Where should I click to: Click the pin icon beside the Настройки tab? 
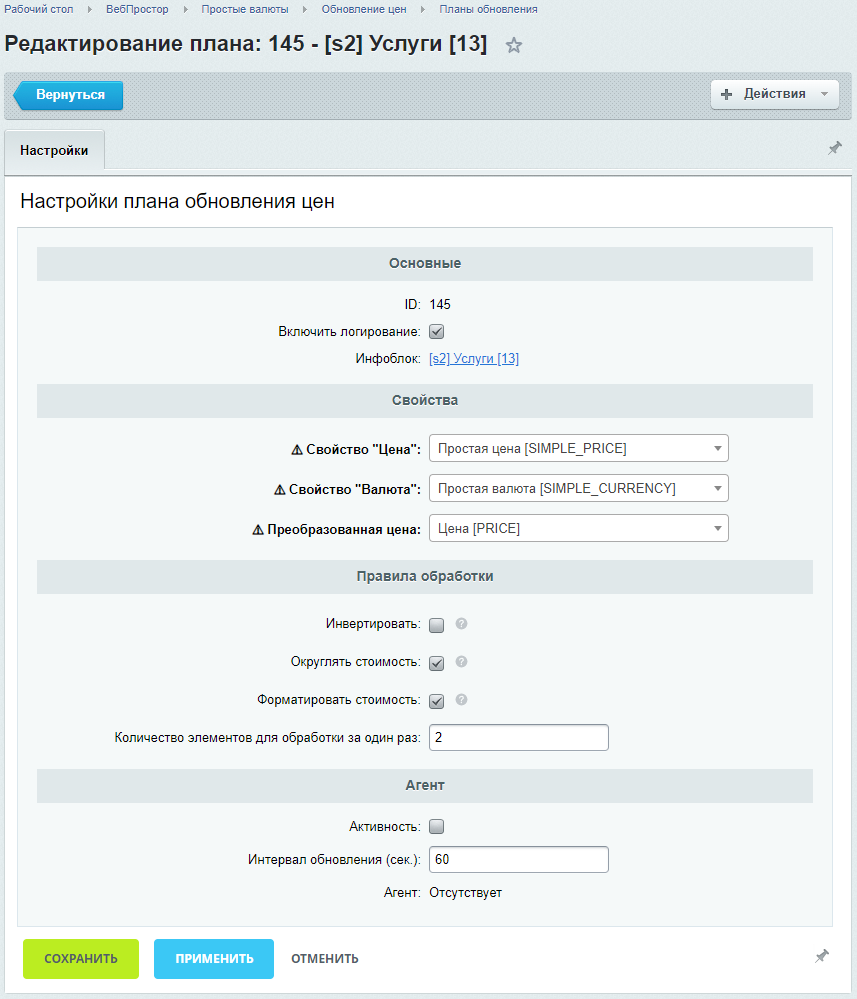[835, 148]
